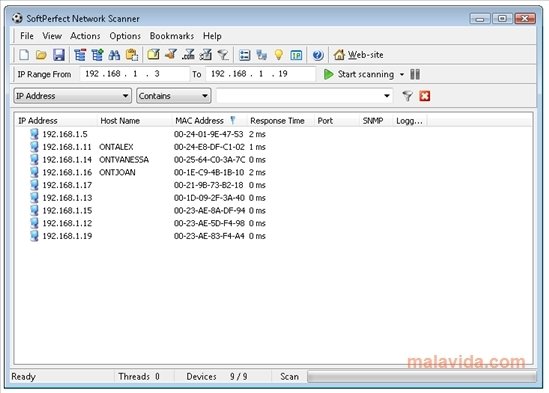Open help with the blue question mark icon
The image size is (549, 393).
coord(318,55)
